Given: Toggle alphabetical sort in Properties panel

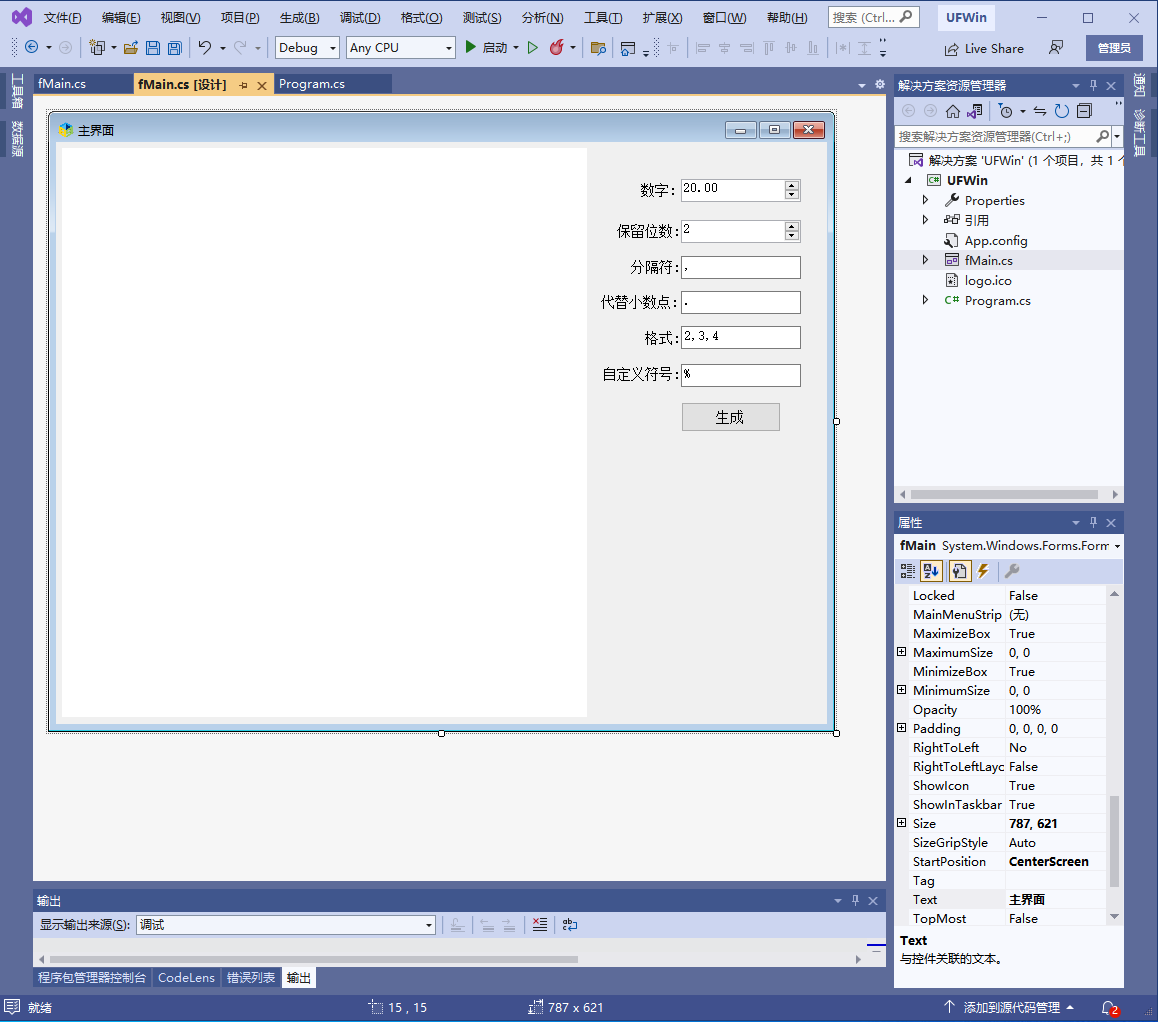Looking at the screenshot, I should coord(931,571).
